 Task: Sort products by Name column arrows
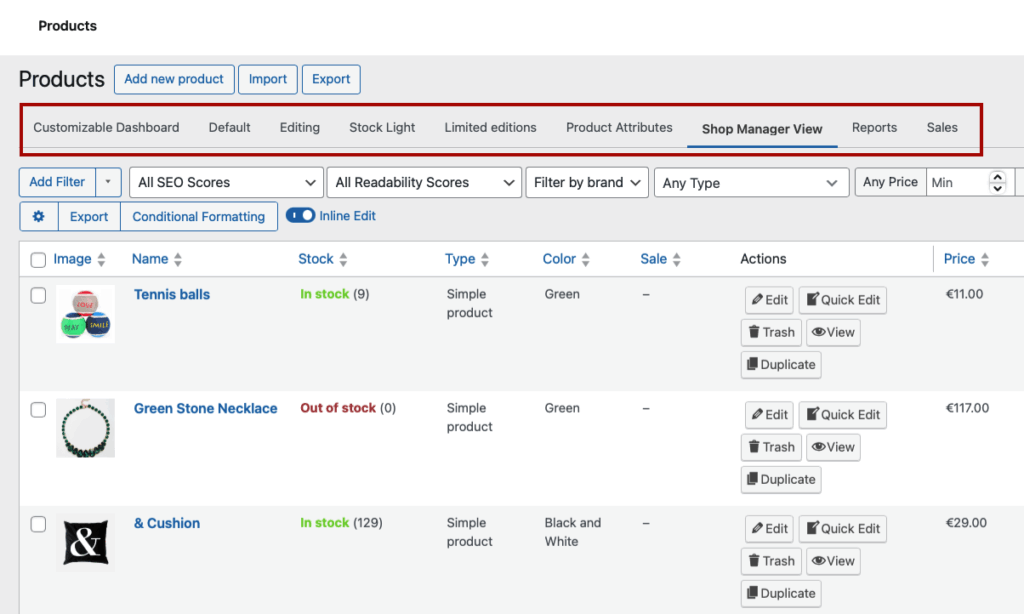tap(178, 260)
